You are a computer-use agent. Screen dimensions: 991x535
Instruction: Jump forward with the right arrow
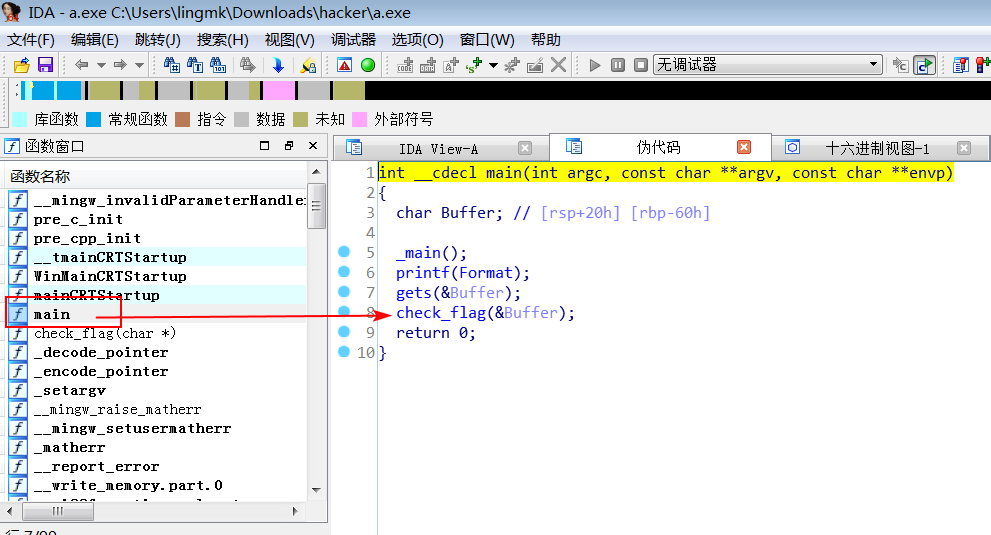120,65
